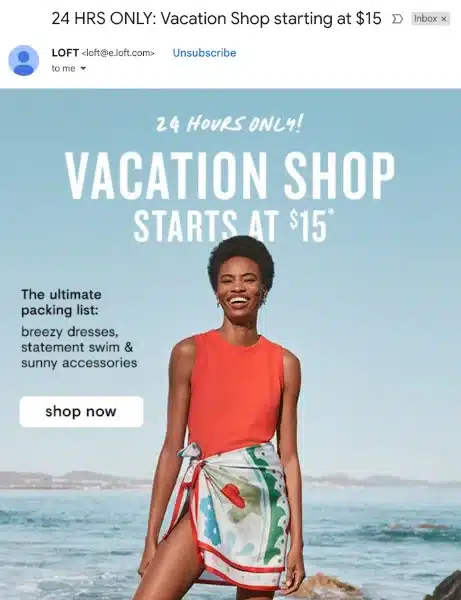Click the 'to me' recipient text
This screenshot has width=461, height=600.
[x=64, y=68]
